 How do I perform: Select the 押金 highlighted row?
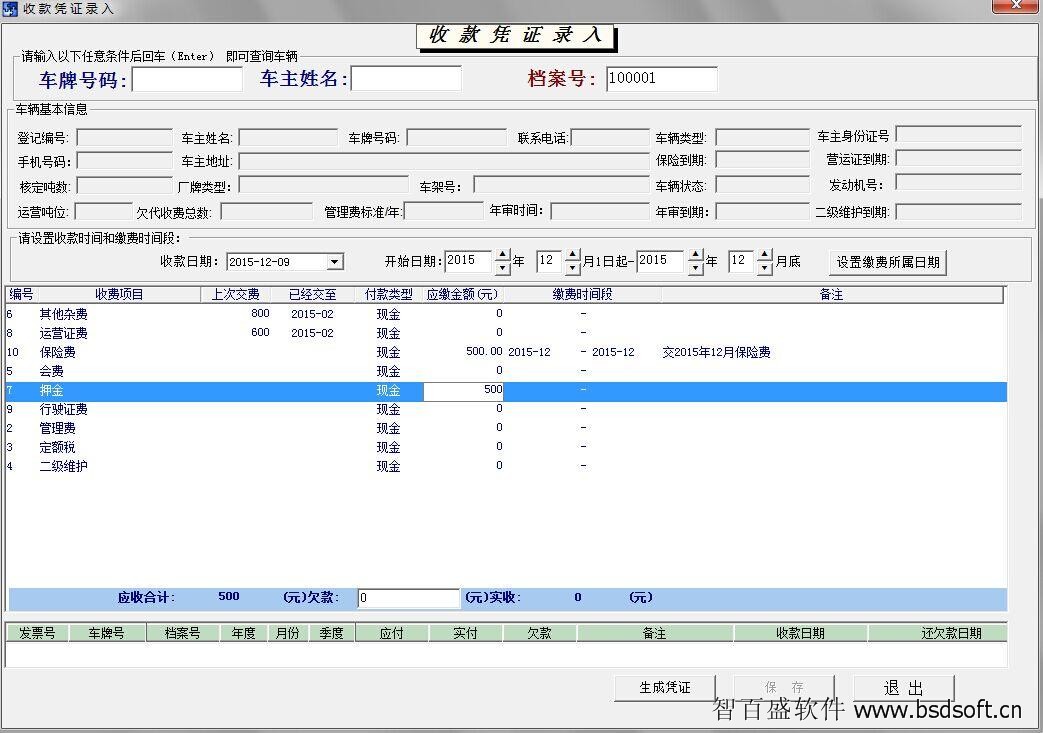point(506,390)
